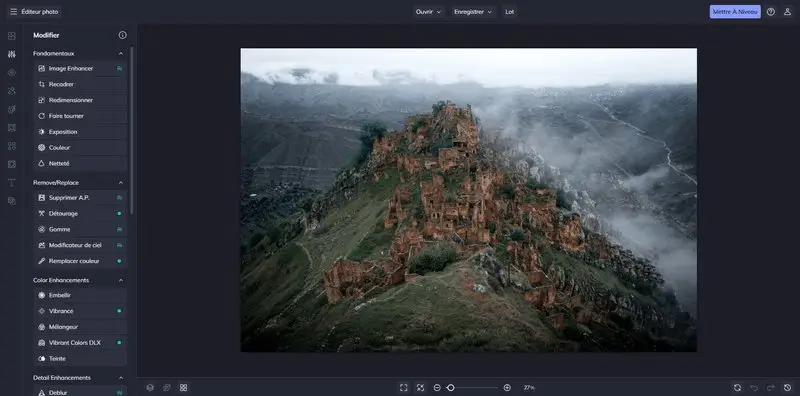Select the Faire tourner rotate tool

(x=81, y=116)
